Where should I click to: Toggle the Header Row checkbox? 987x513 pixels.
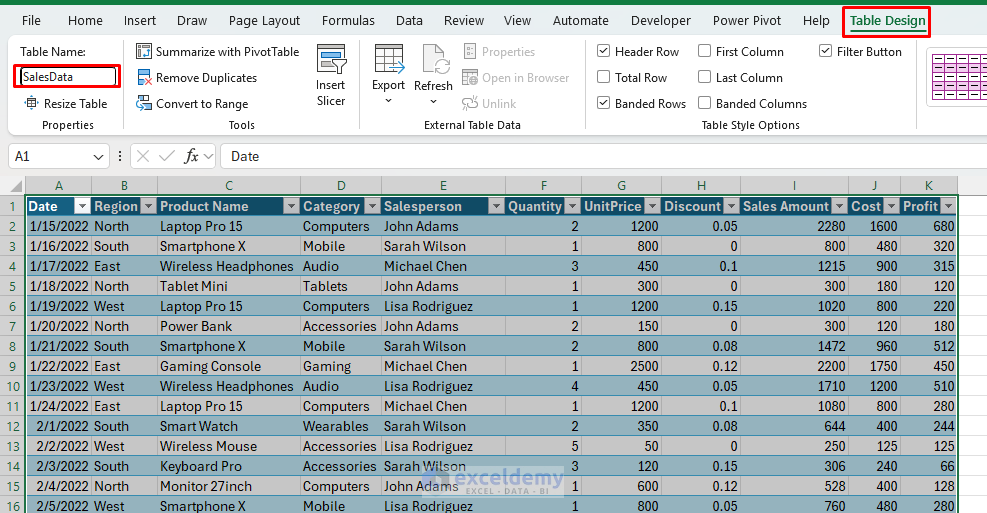point(603,51)
